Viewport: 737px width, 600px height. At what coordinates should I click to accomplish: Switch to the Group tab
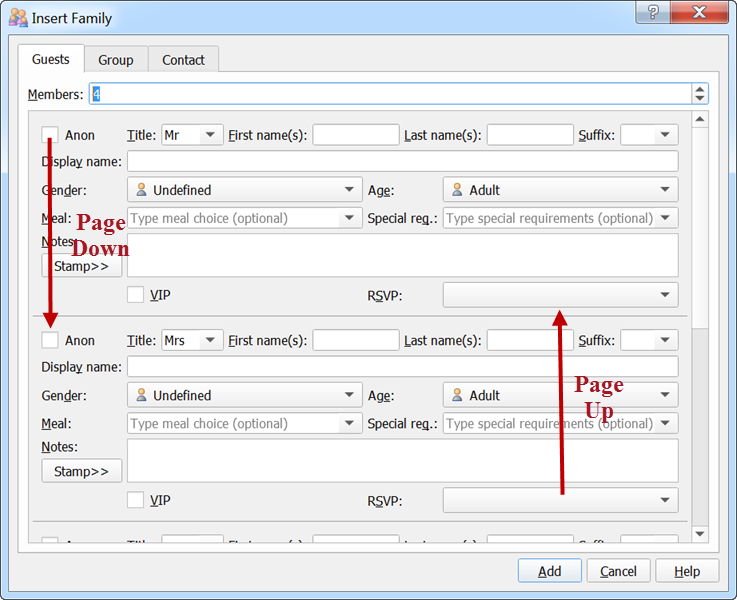(115, 60)
